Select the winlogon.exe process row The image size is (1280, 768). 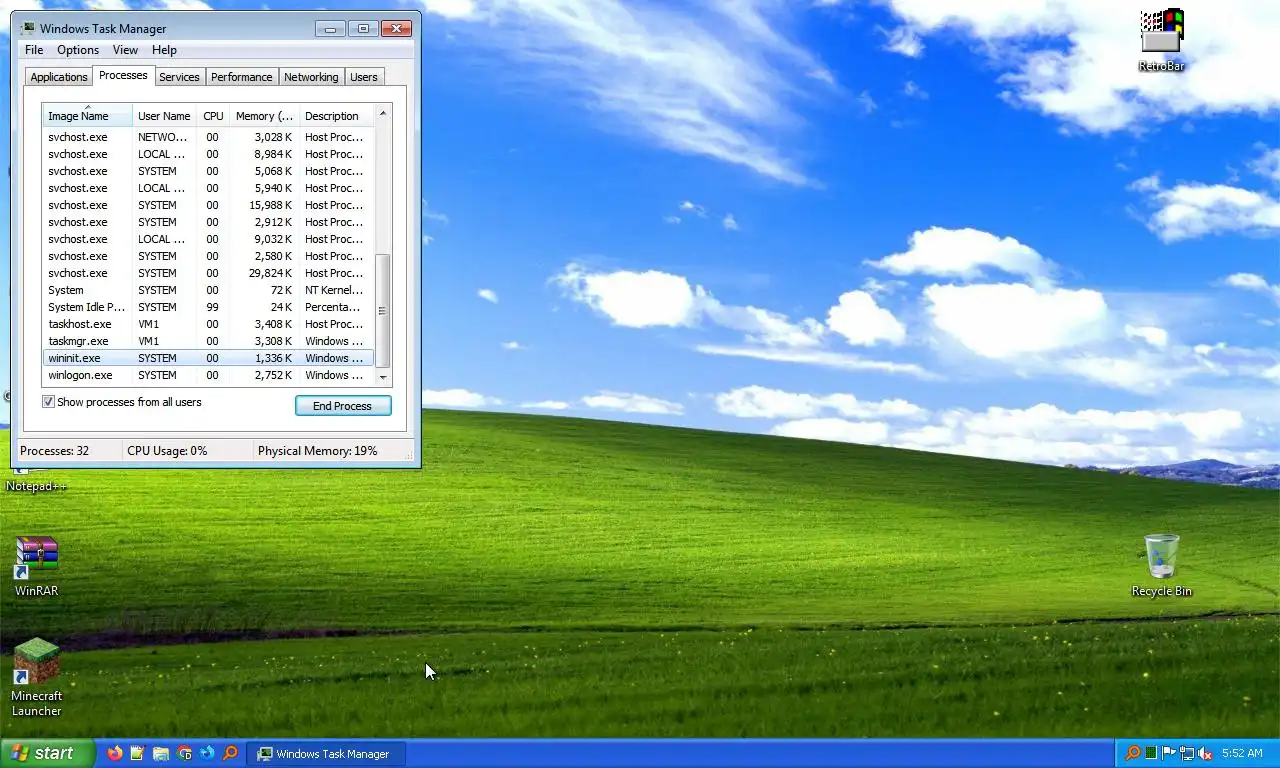208,375
